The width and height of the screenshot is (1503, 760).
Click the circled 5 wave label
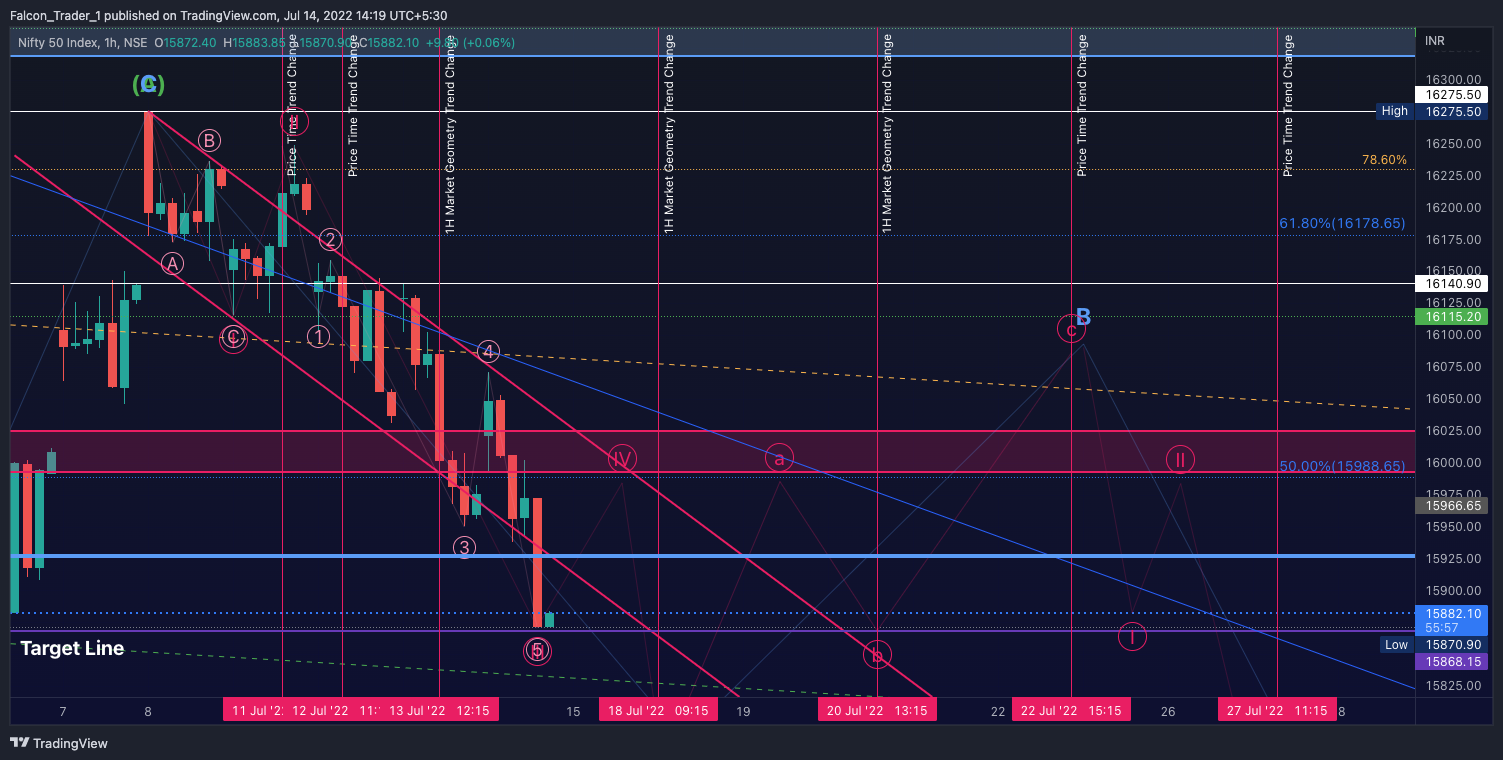(537, 651)
